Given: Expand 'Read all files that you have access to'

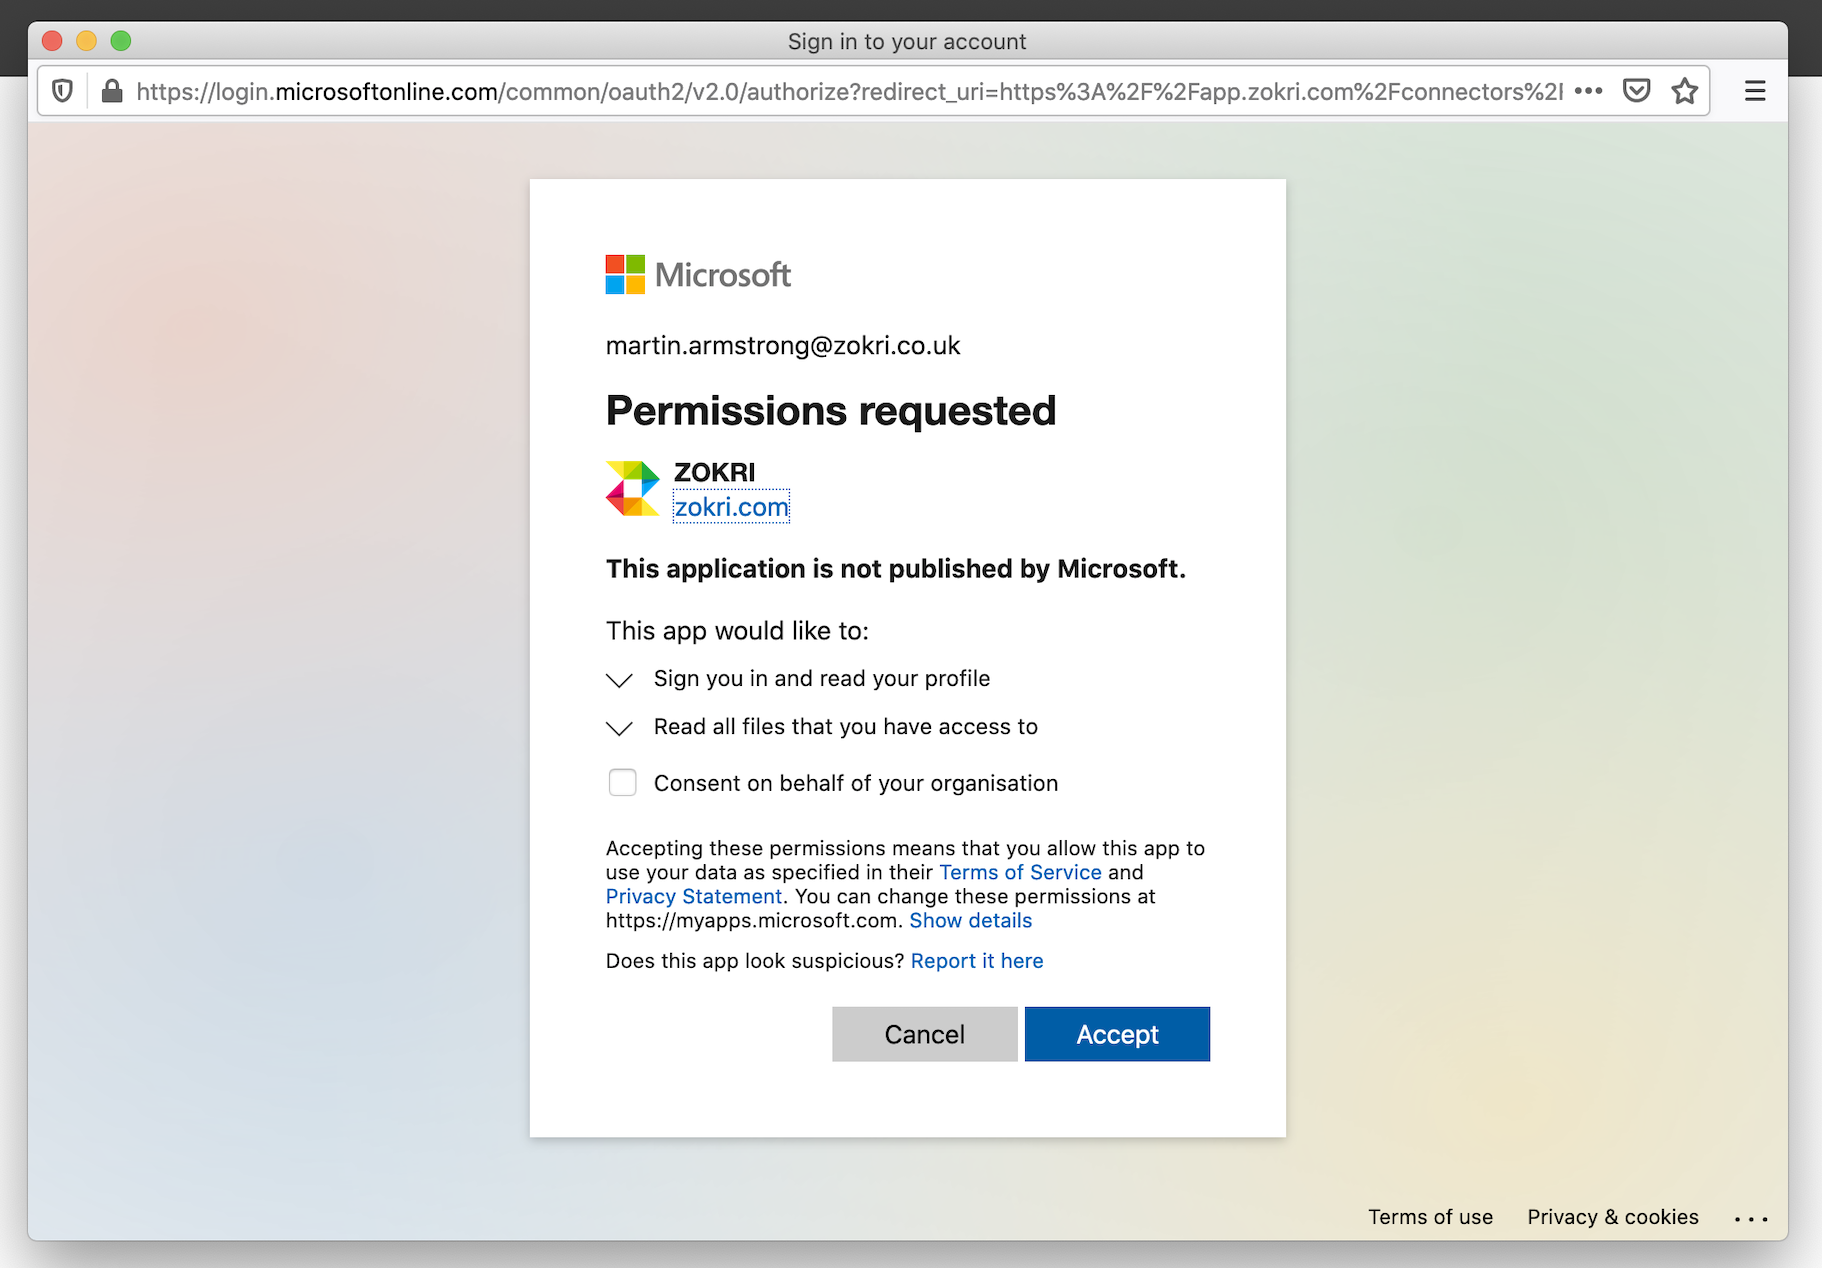Looking at the screenshot, I should (620, 728).
